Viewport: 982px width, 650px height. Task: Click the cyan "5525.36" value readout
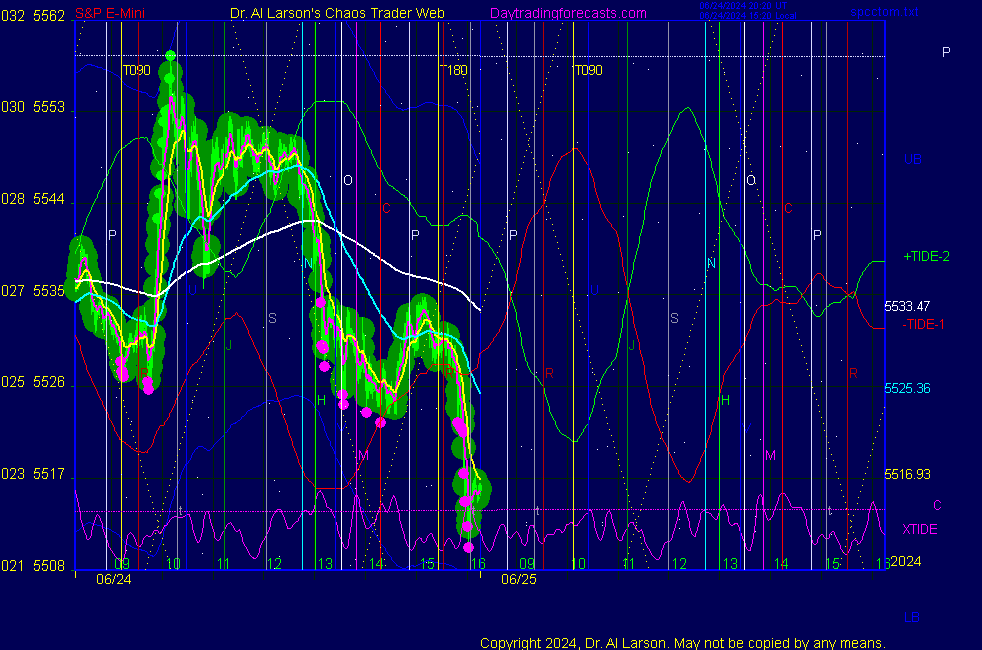(907, 388)
